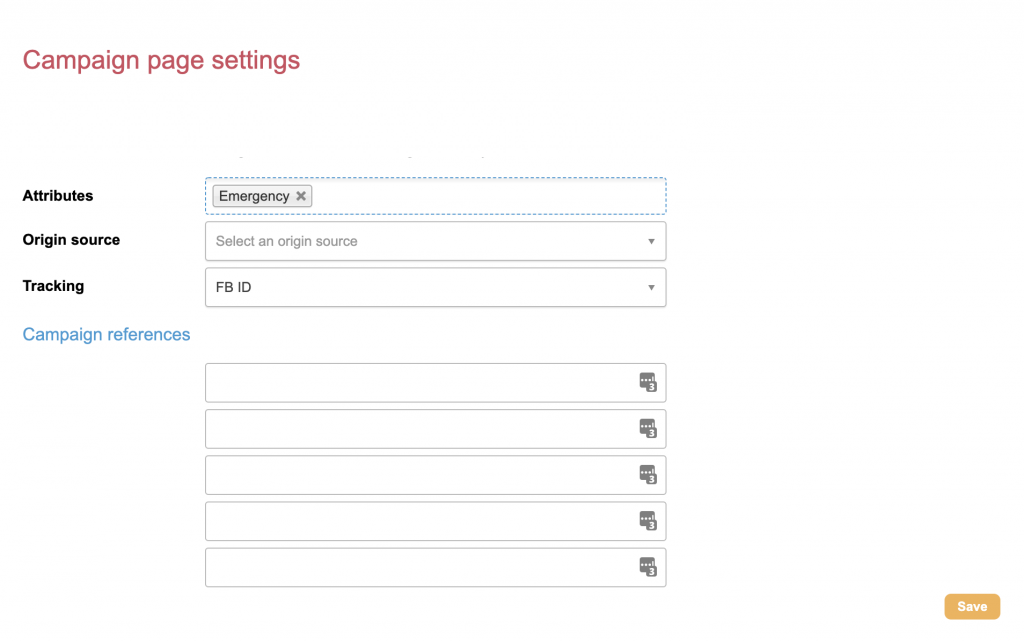This screenshot has width=1024, height=641.
Task: Click the first campaign reference text field
Action: click(x=420, y=383)
